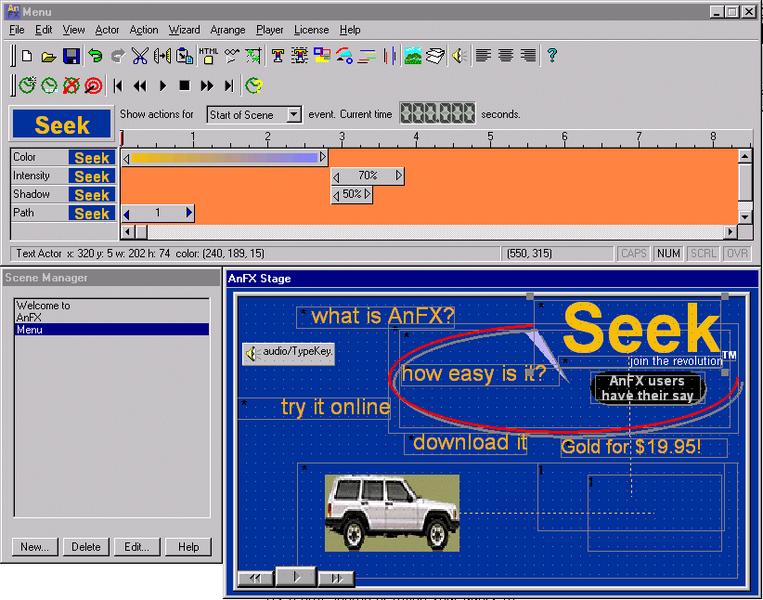Open the Wizard menu
The height and width of the screenshot is (600, 763).
click(184, 30)
